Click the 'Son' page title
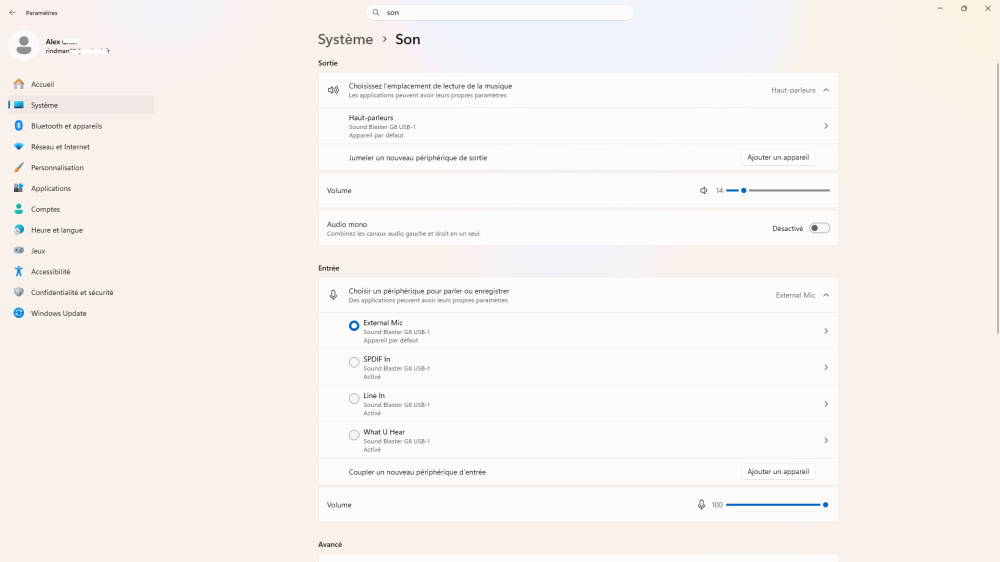This screenshot has height=562, width=1000. click(x=408, y=40)
